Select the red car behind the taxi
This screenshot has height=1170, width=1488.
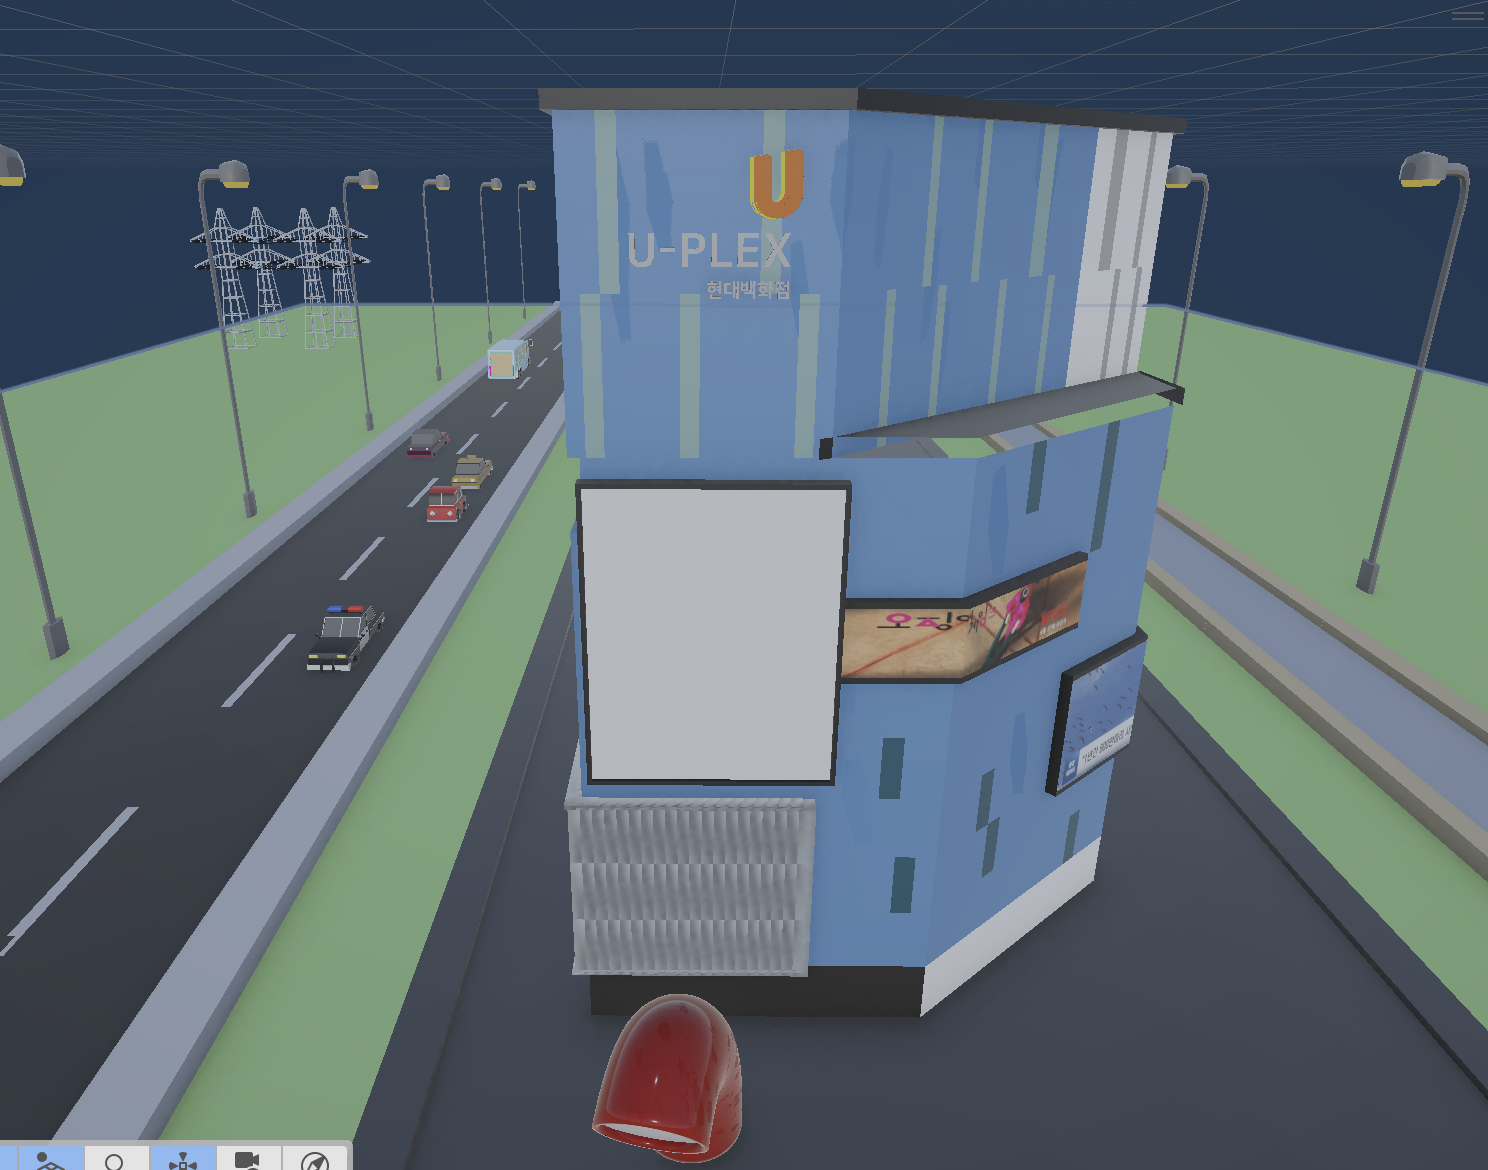click(446, 503)
